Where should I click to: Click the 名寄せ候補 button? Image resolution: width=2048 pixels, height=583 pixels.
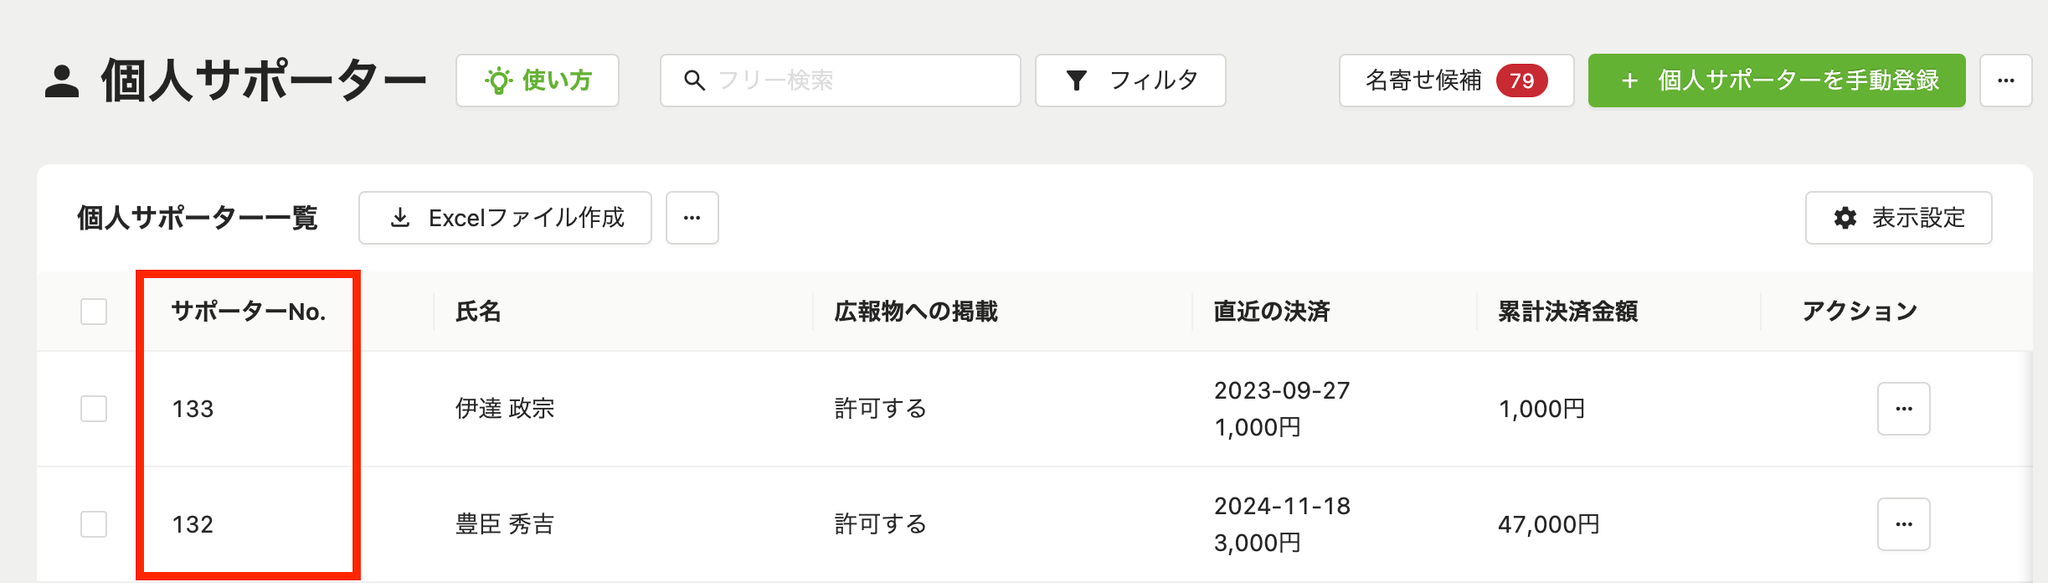(1456, 80)
